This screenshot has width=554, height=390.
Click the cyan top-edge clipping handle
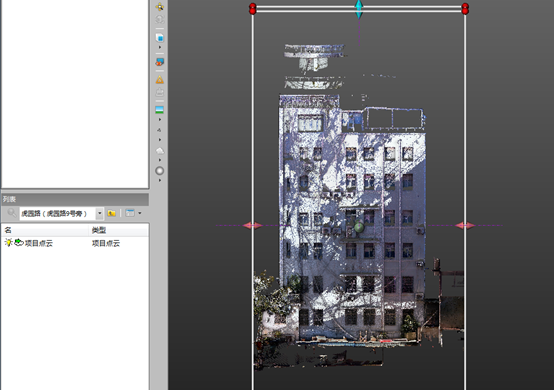point(359,9)
